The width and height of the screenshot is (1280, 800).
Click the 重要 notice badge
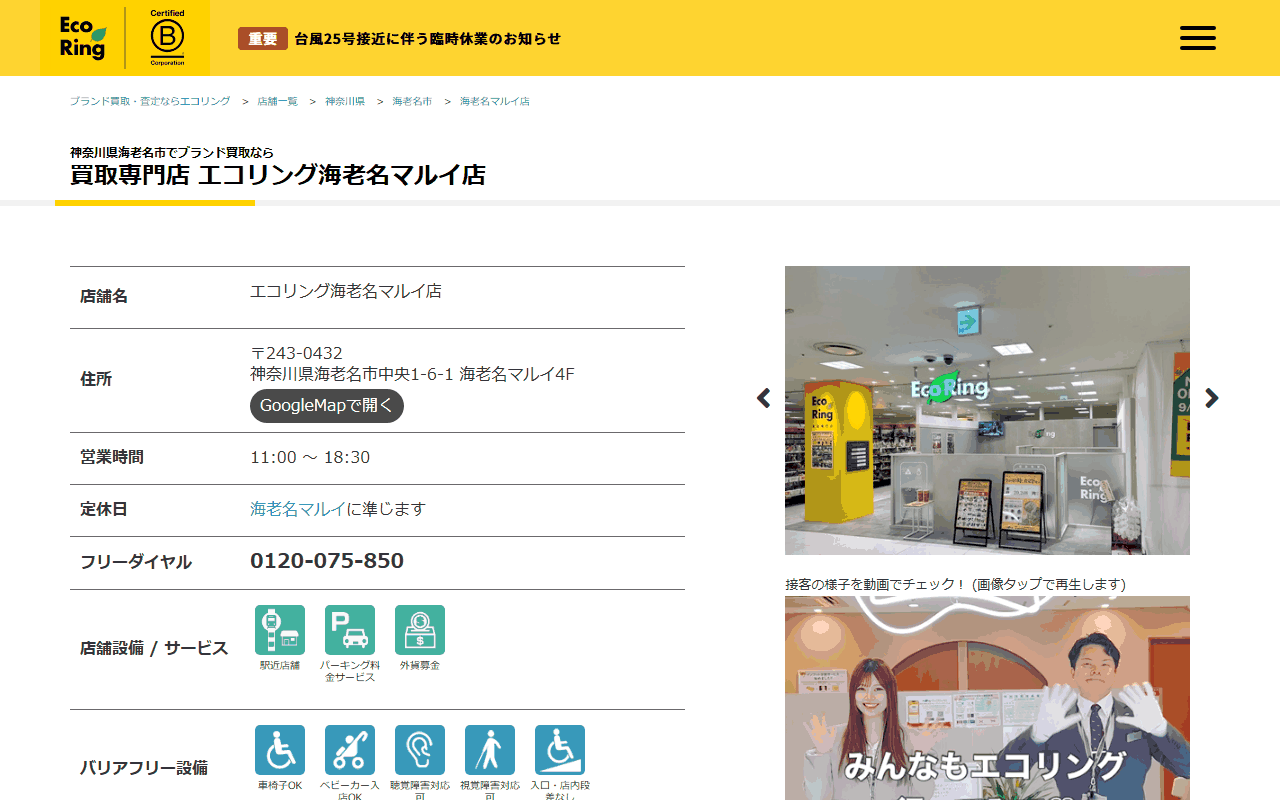(x=263, y=39)
